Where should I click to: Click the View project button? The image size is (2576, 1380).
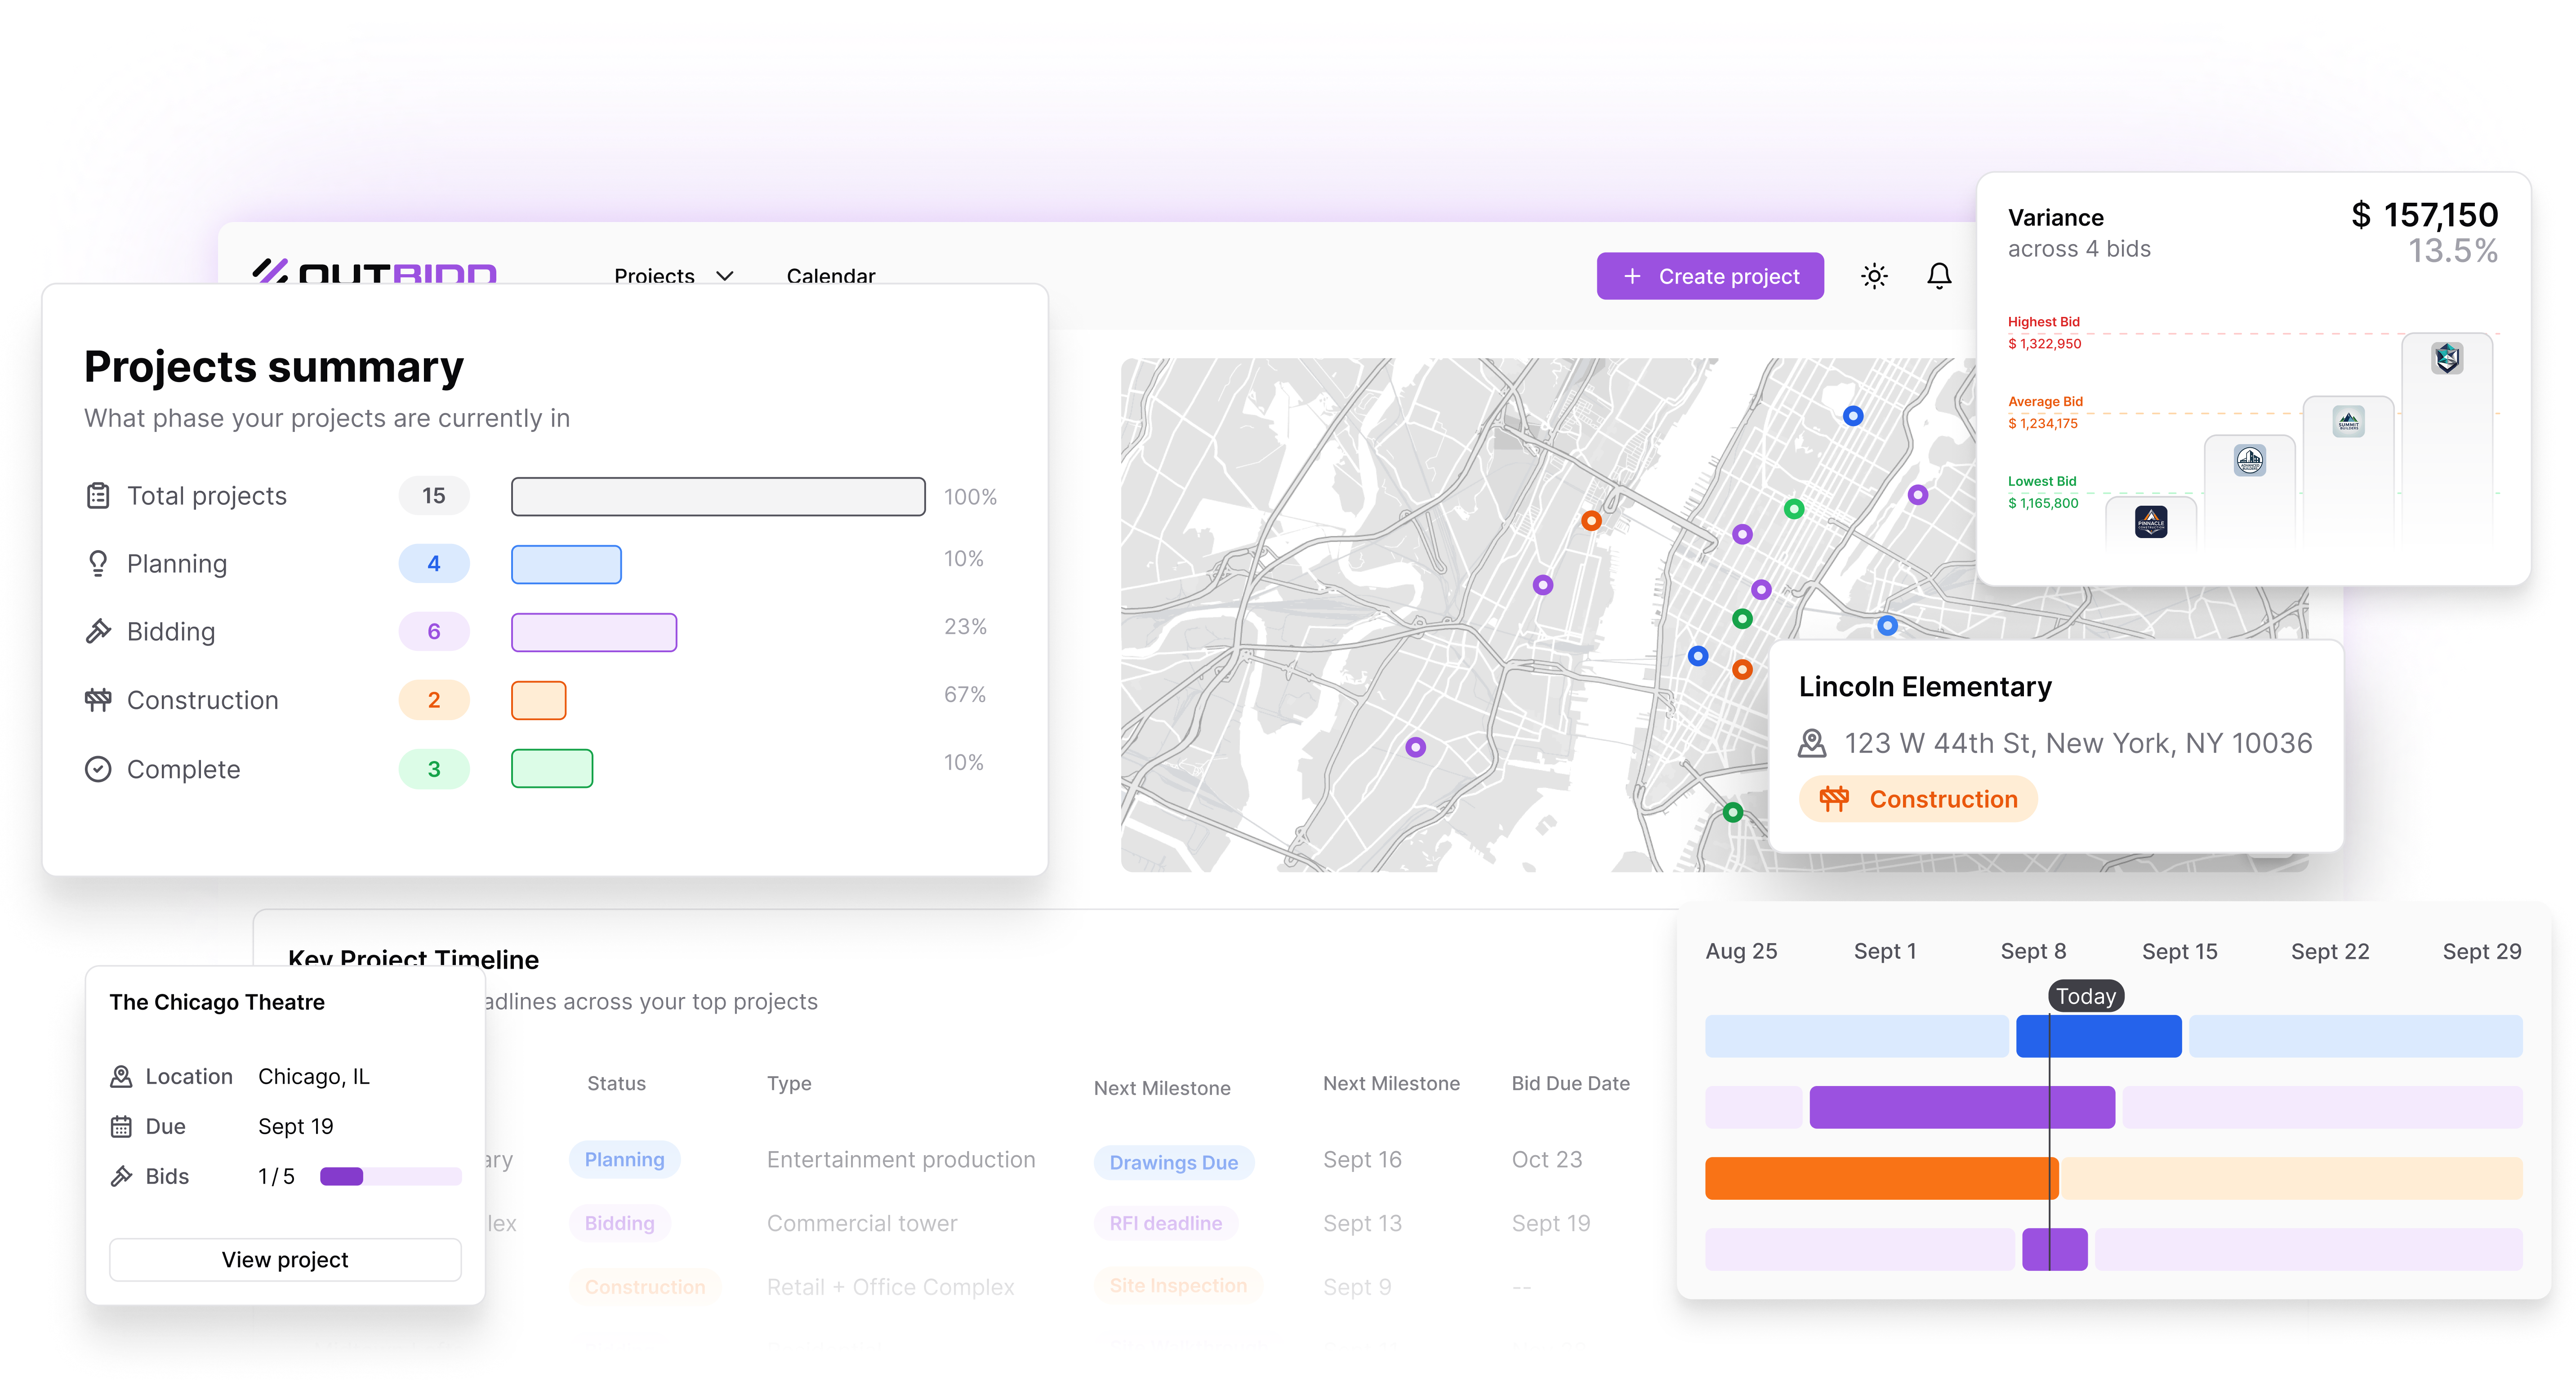click(x=285, y=1259)
